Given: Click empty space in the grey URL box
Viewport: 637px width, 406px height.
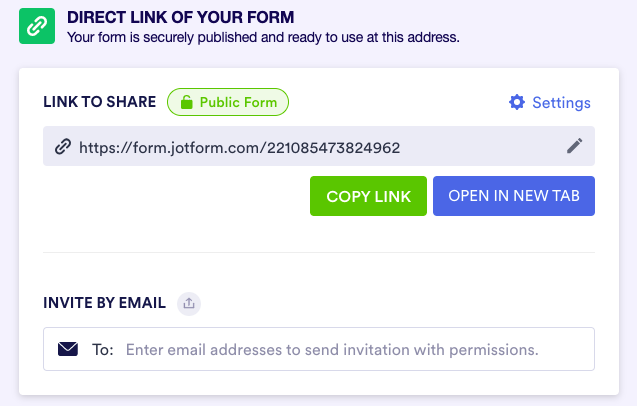Looking at the screenshot, I should pos(480,147).
